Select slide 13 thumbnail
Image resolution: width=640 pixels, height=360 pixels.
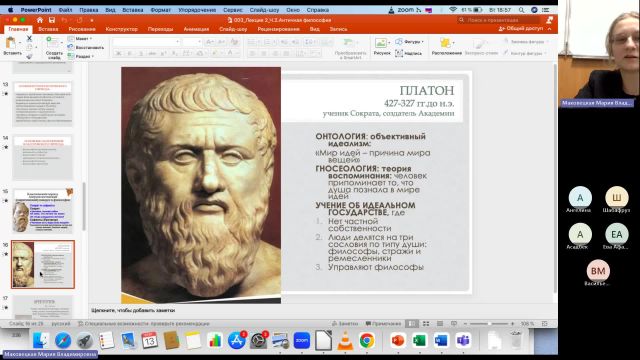(43, 104)
